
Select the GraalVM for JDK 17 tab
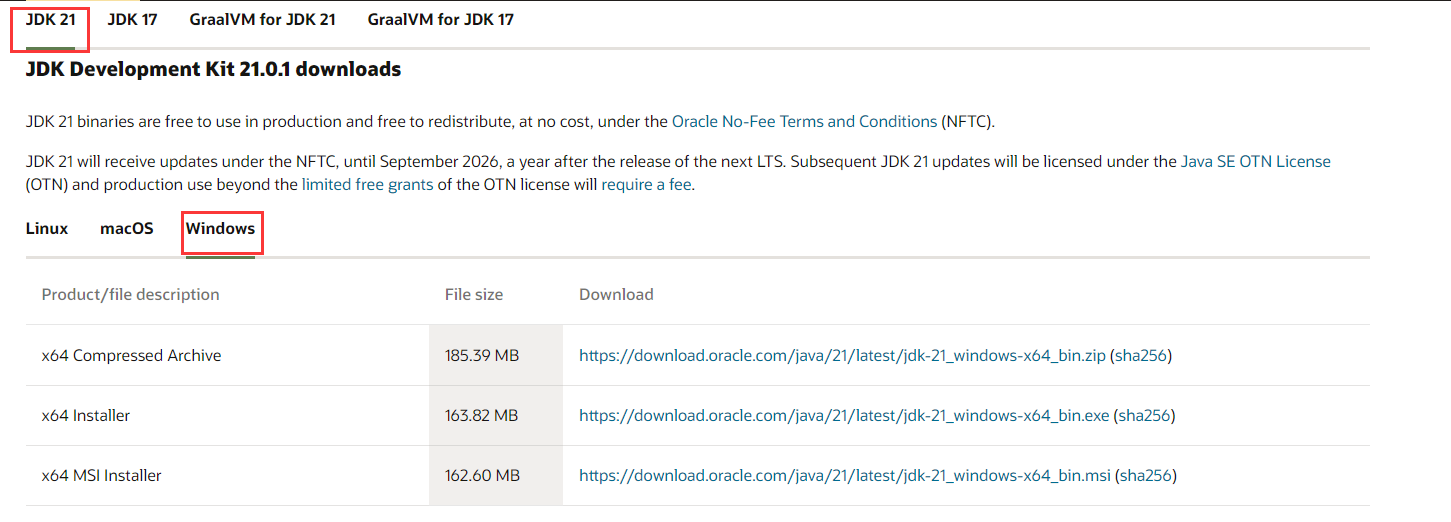click(441, 20)
